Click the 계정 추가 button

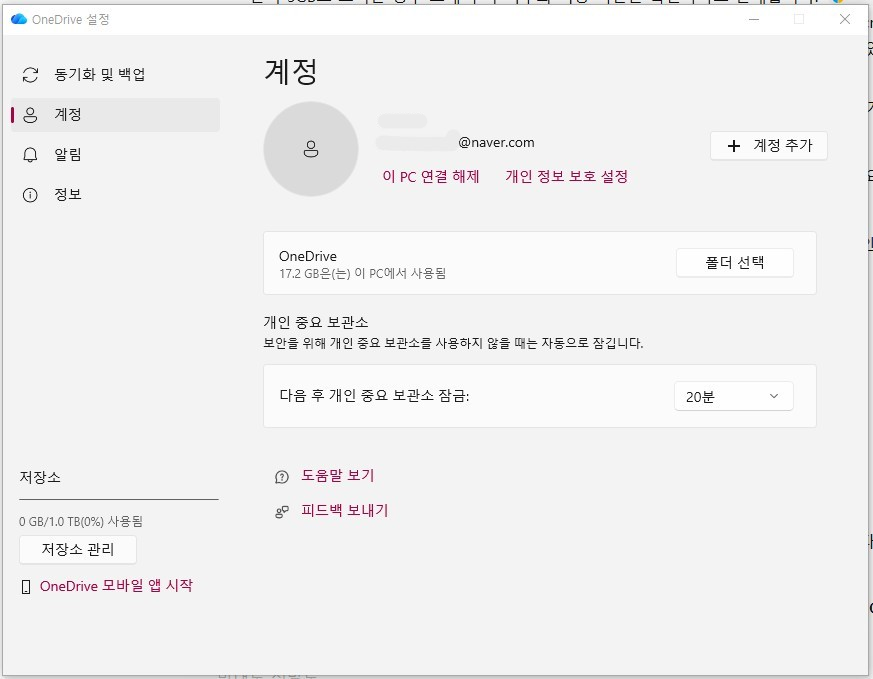click(x=769, y=146)
